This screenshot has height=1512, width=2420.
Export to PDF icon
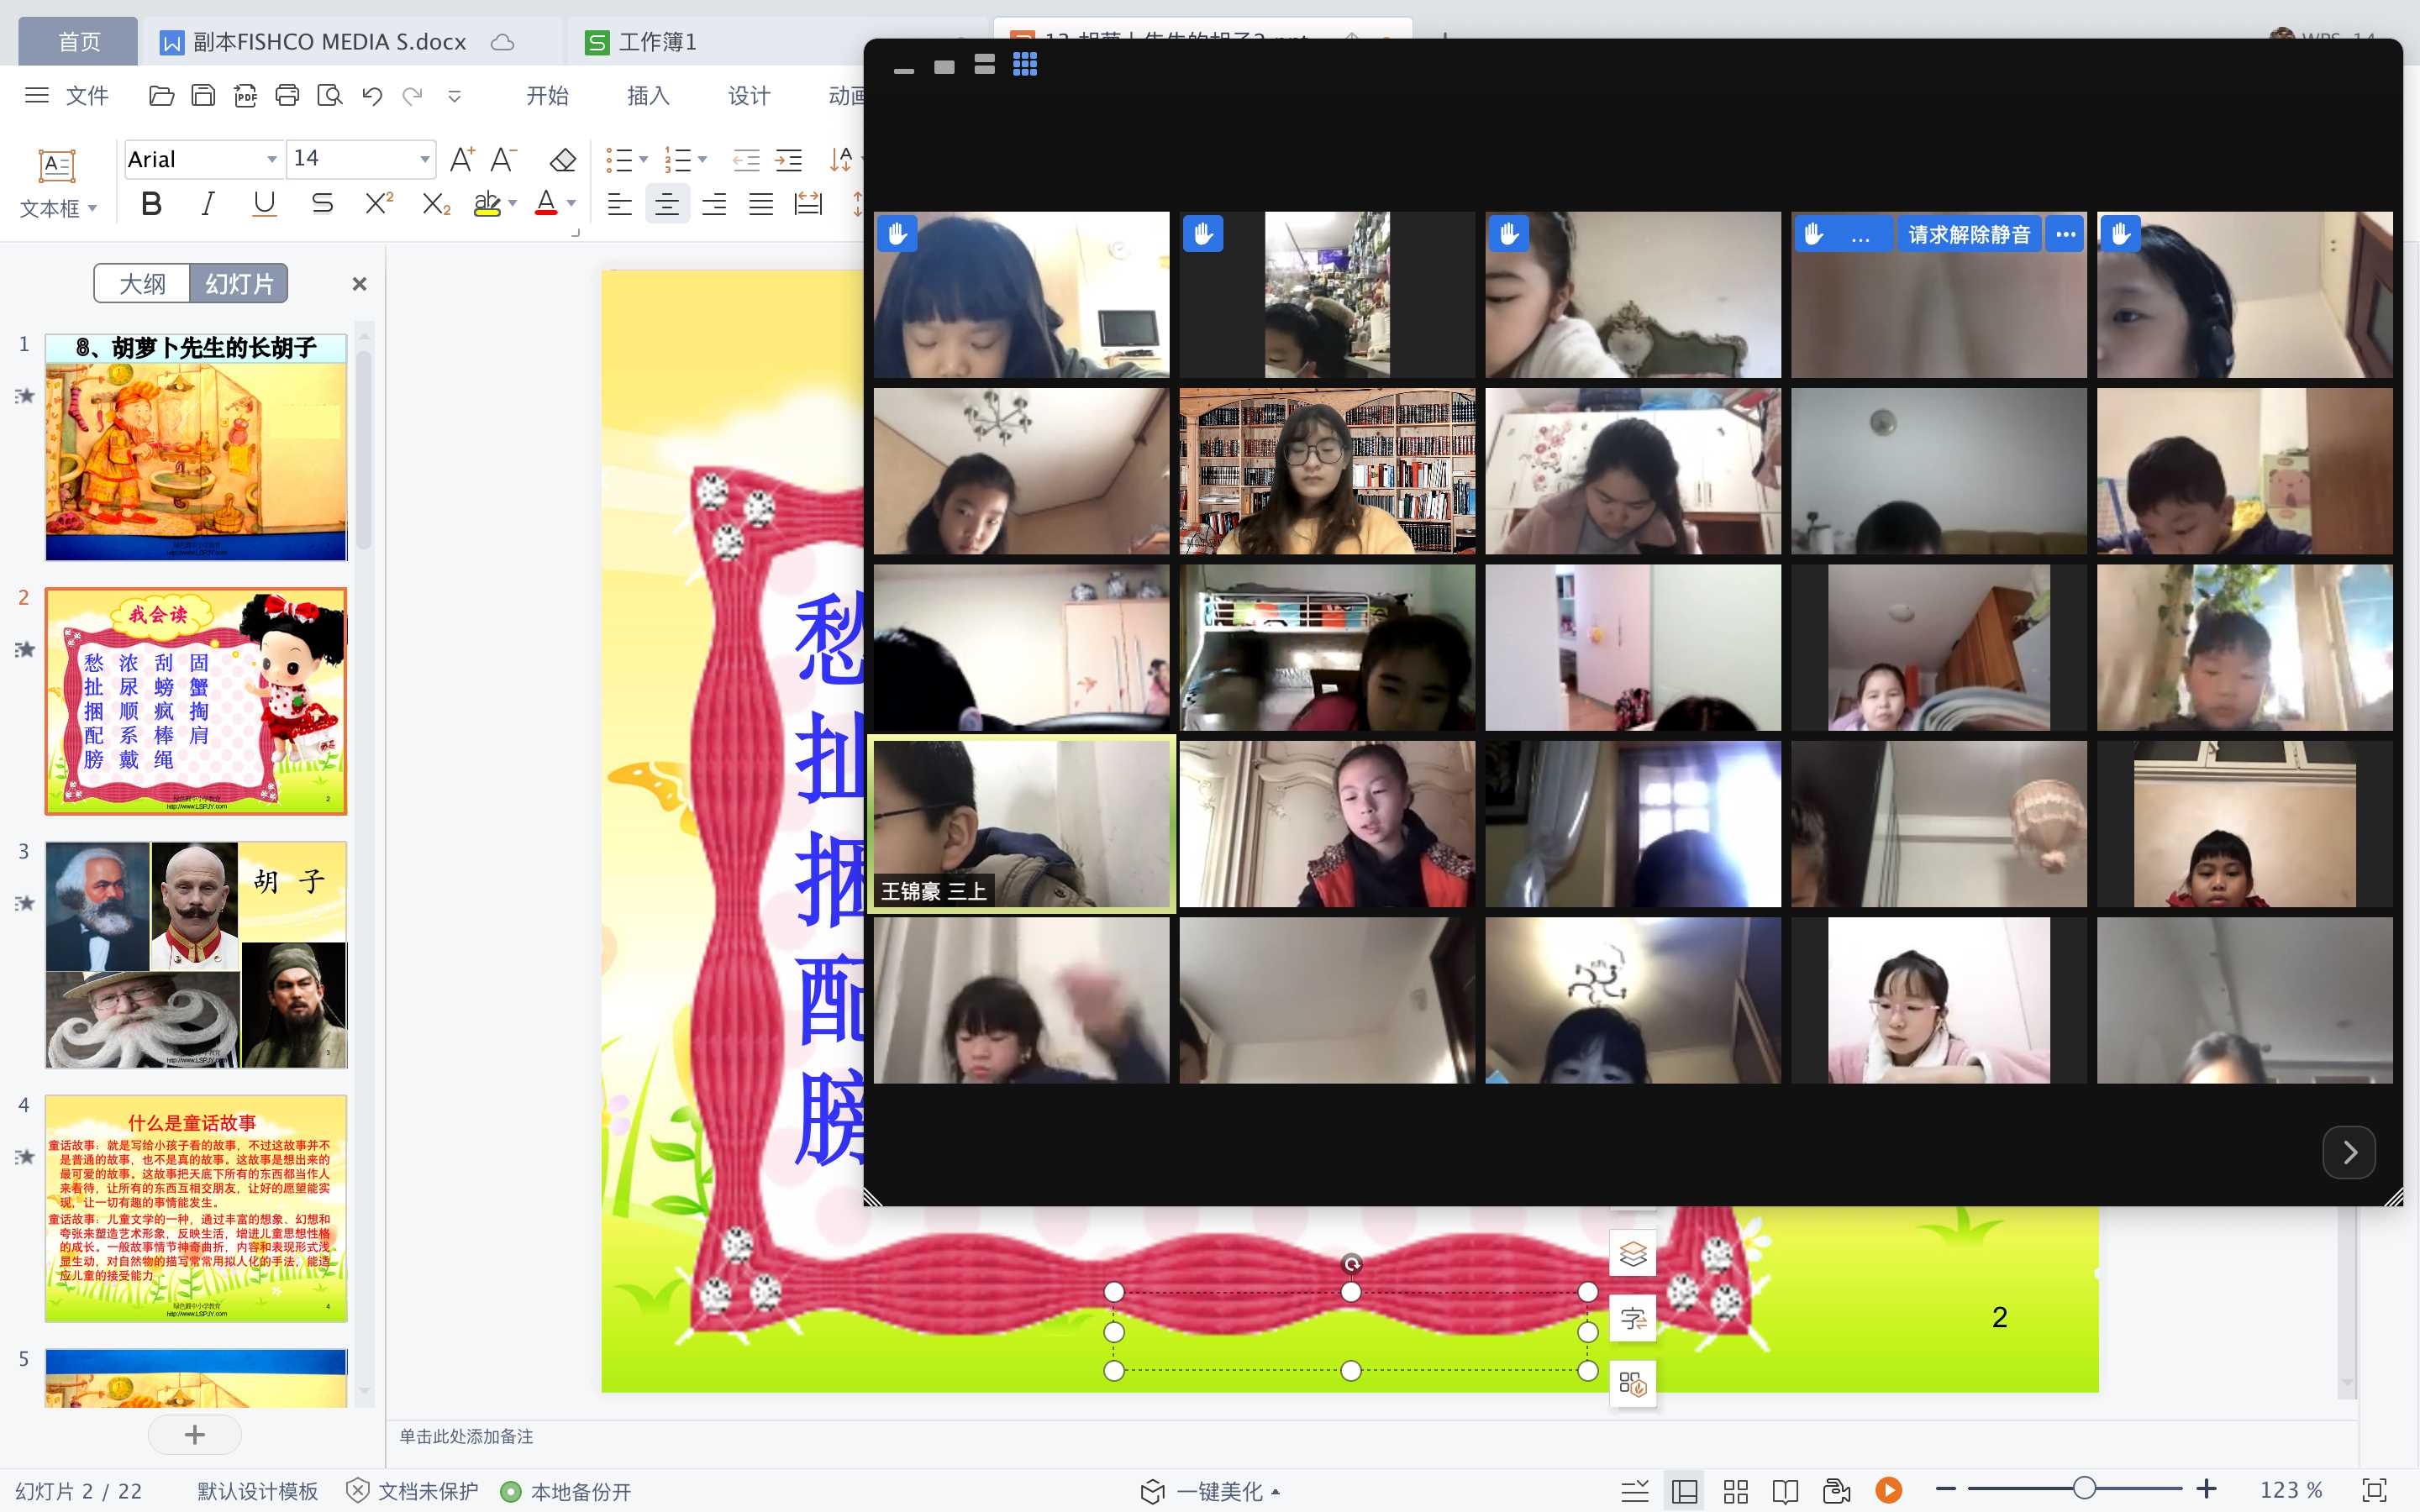(x=245, y=96)
